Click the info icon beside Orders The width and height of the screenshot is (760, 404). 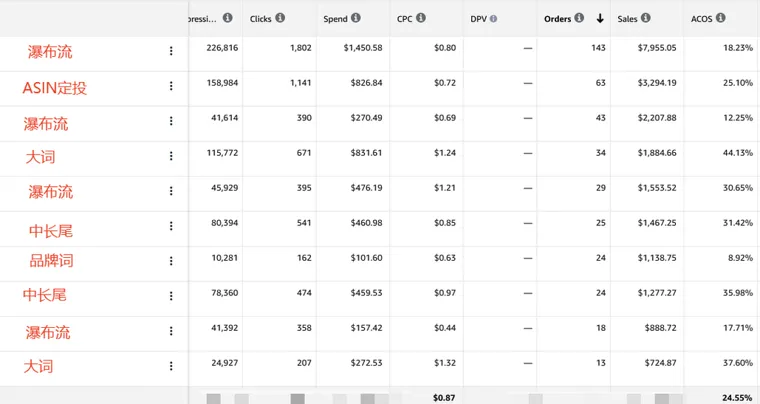pyautogui.click(x=580, y=18)
